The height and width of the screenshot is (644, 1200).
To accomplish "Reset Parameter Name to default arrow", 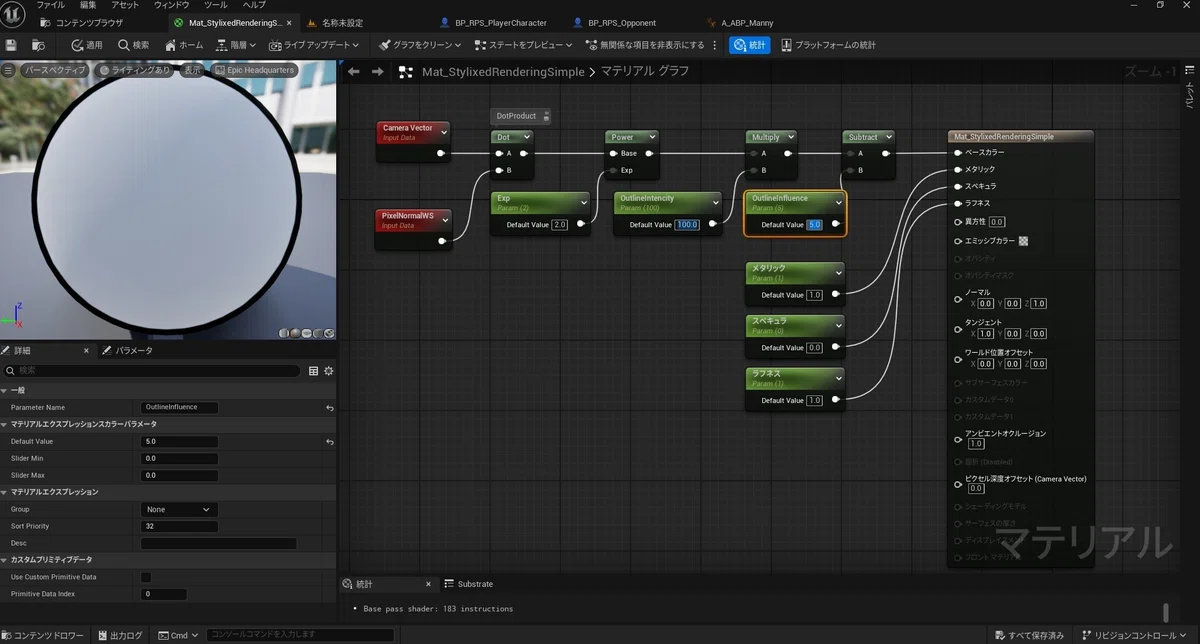I will [329, 408].
